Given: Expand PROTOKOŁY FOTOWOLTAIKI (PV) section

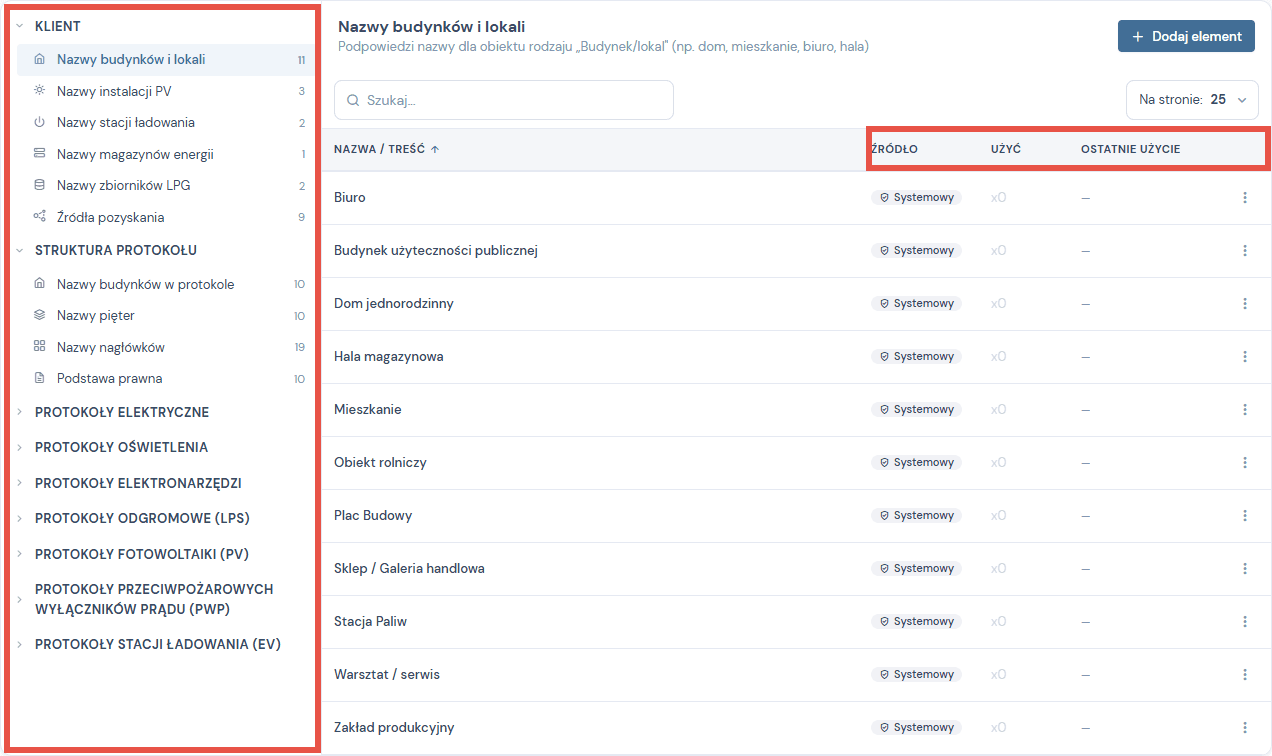Looking at the screenshot, I should (19, 554).
